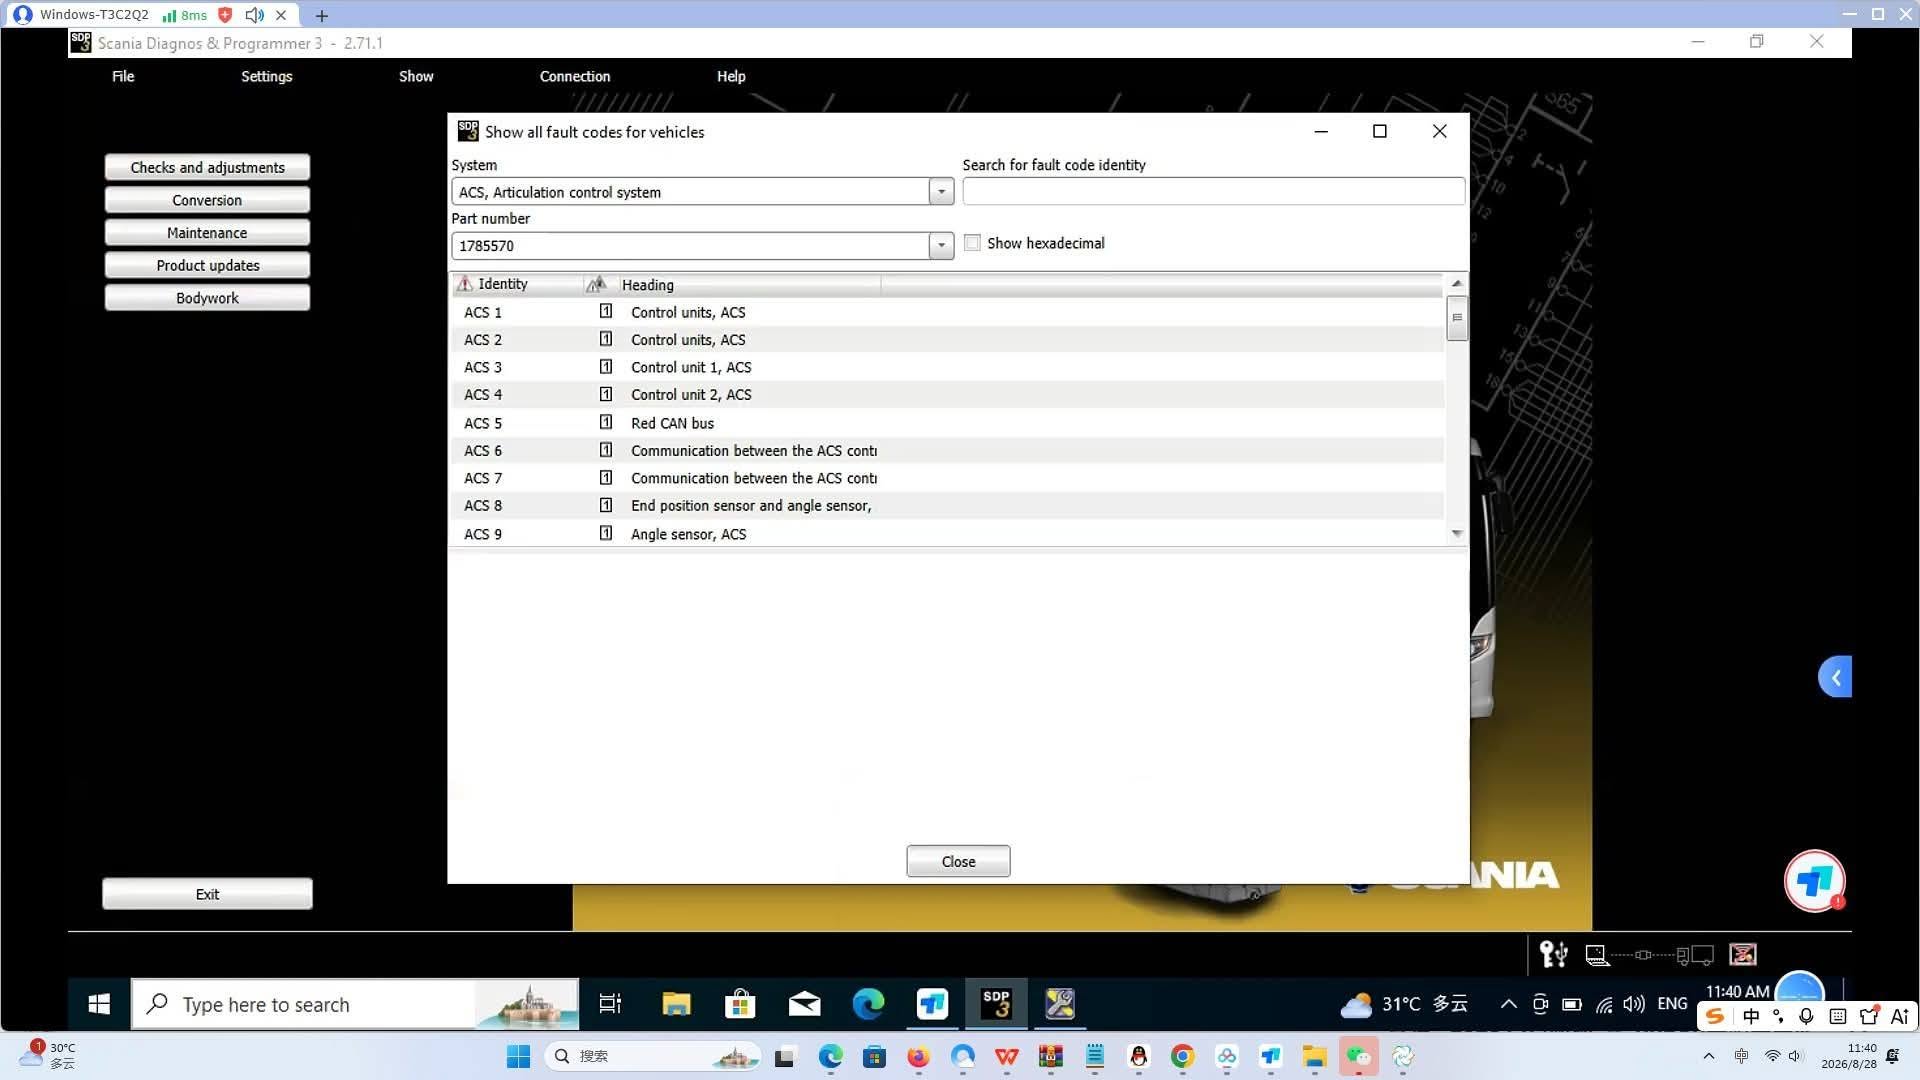Click the computer-to-vehicle connection status icon
This screenshot has width=1920, height=1080.
coord(1650,956)
